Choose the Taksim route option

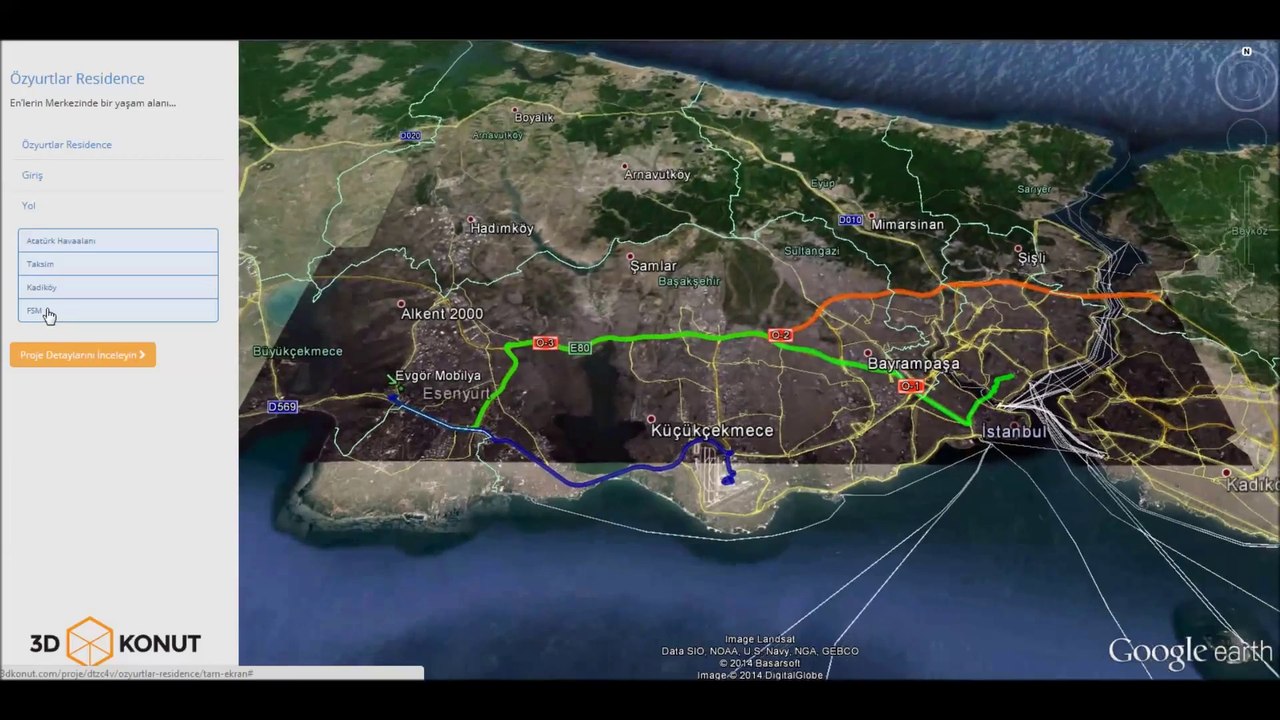(x=118, y=264)
